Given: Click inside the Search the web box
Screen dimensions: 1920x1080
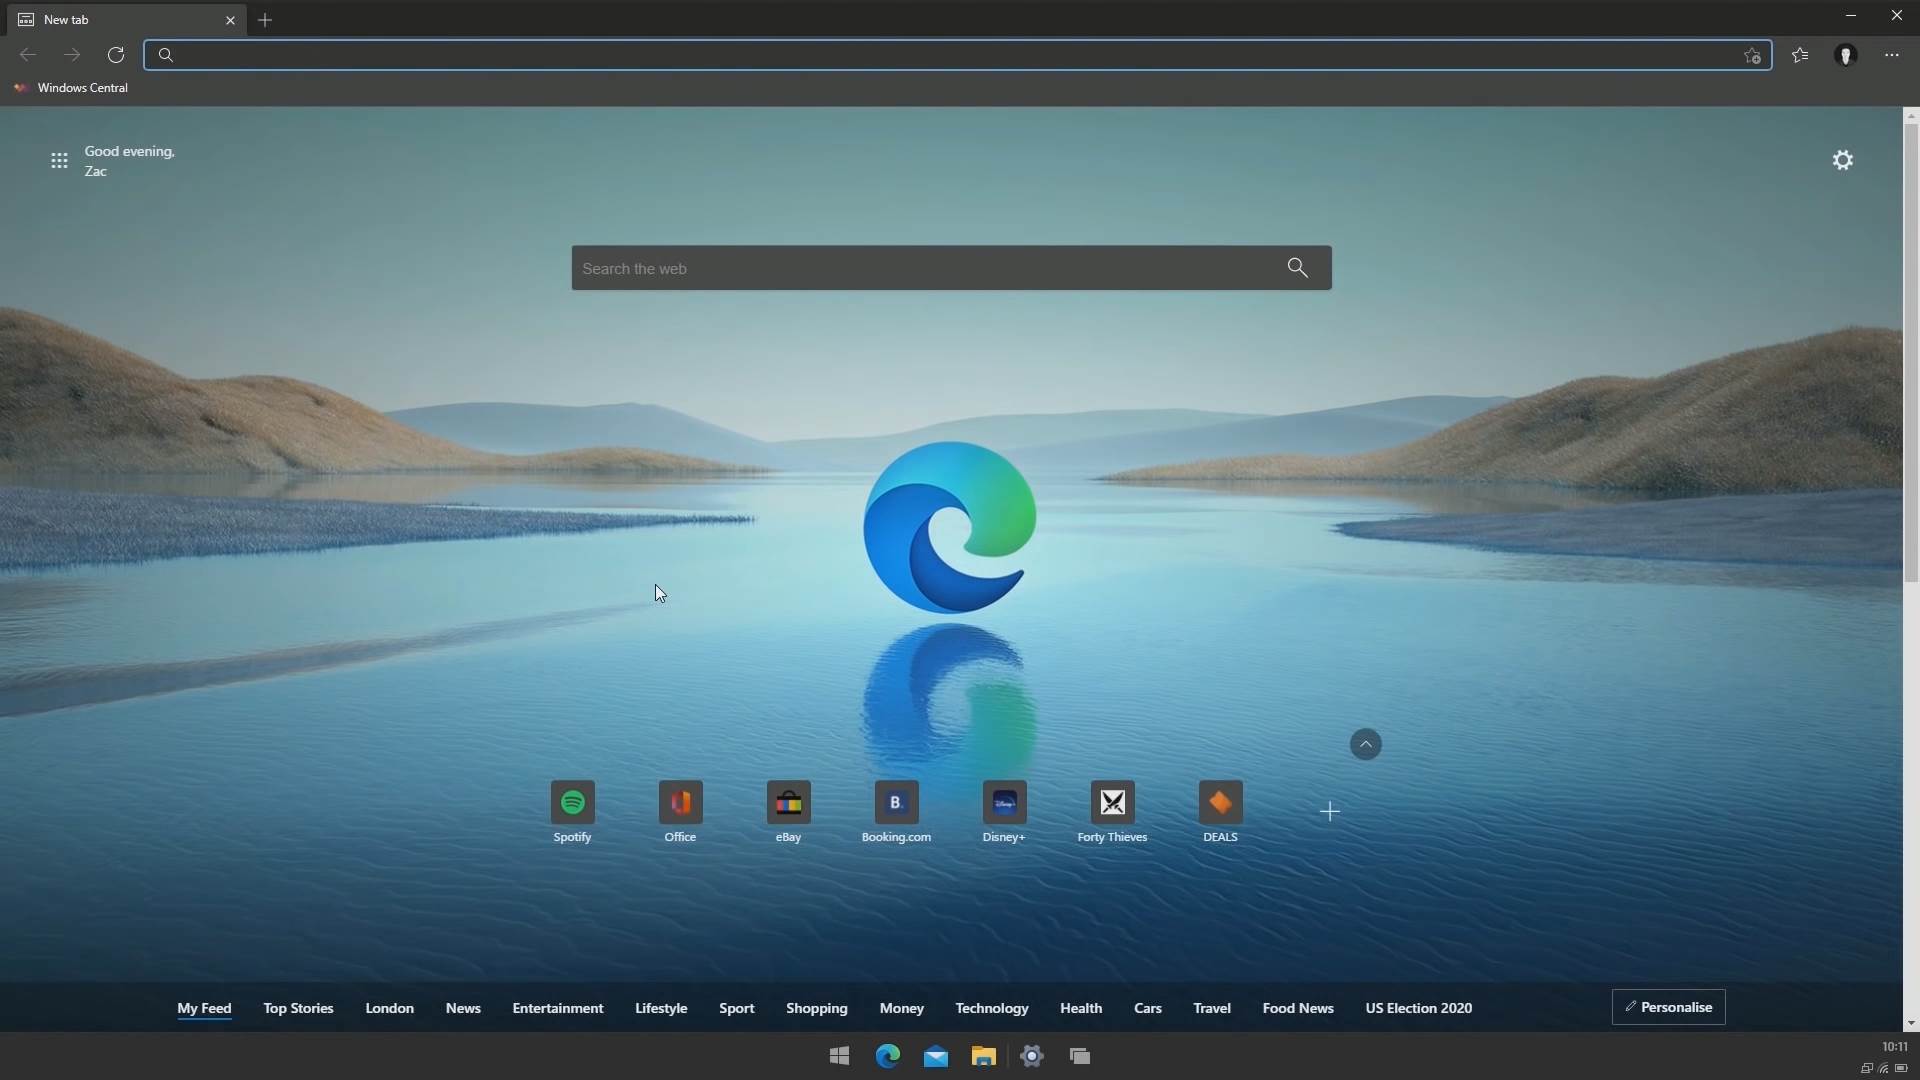Looking at the screenshot, I should [x=951, y=268].
